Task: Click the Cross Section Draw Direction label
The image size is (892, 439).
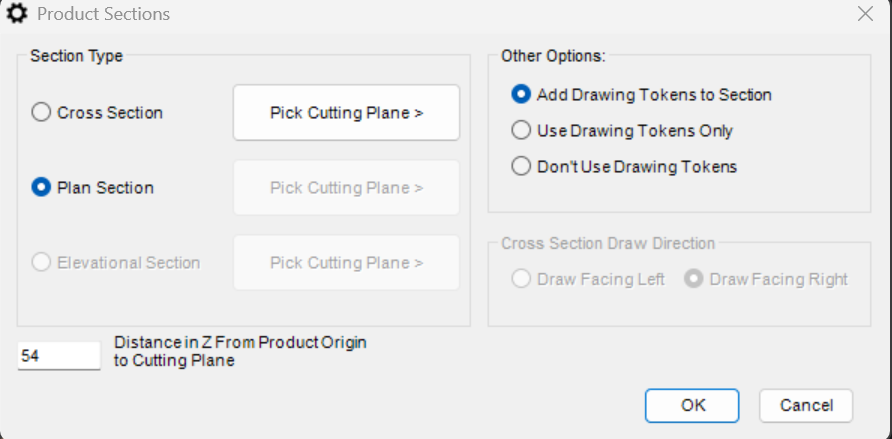Action: click(x=608, y=244)
